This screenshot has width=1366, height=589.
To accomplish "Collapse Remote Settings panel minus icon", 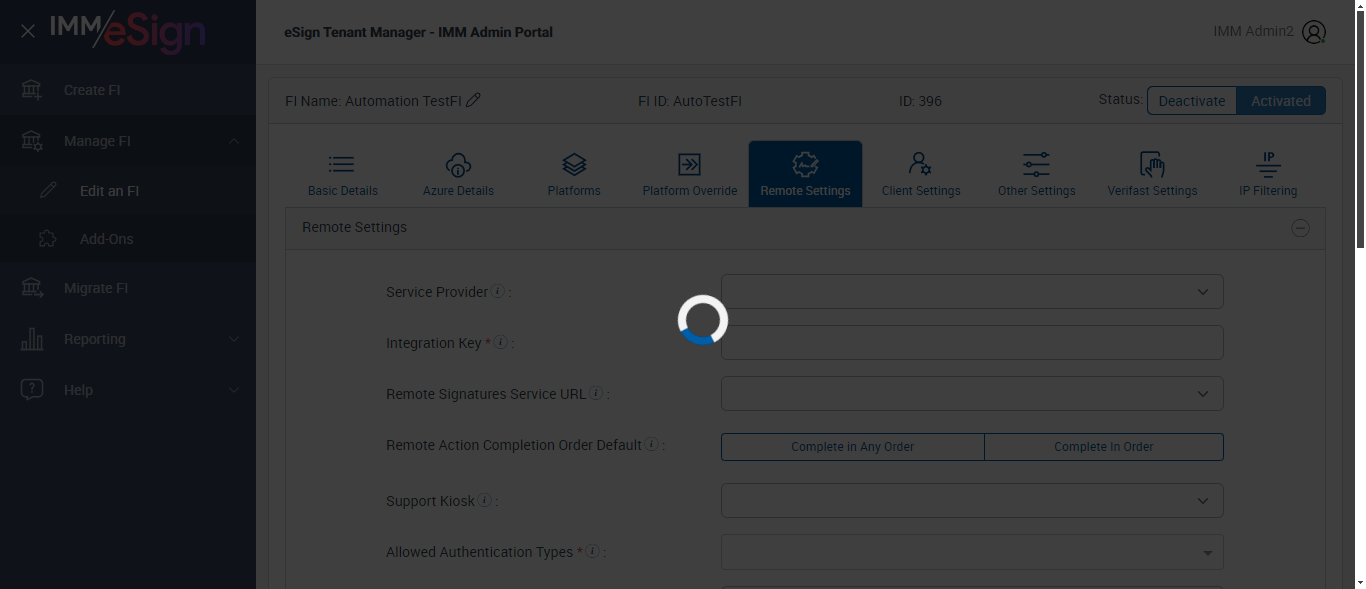I will tap(1300, 228).
